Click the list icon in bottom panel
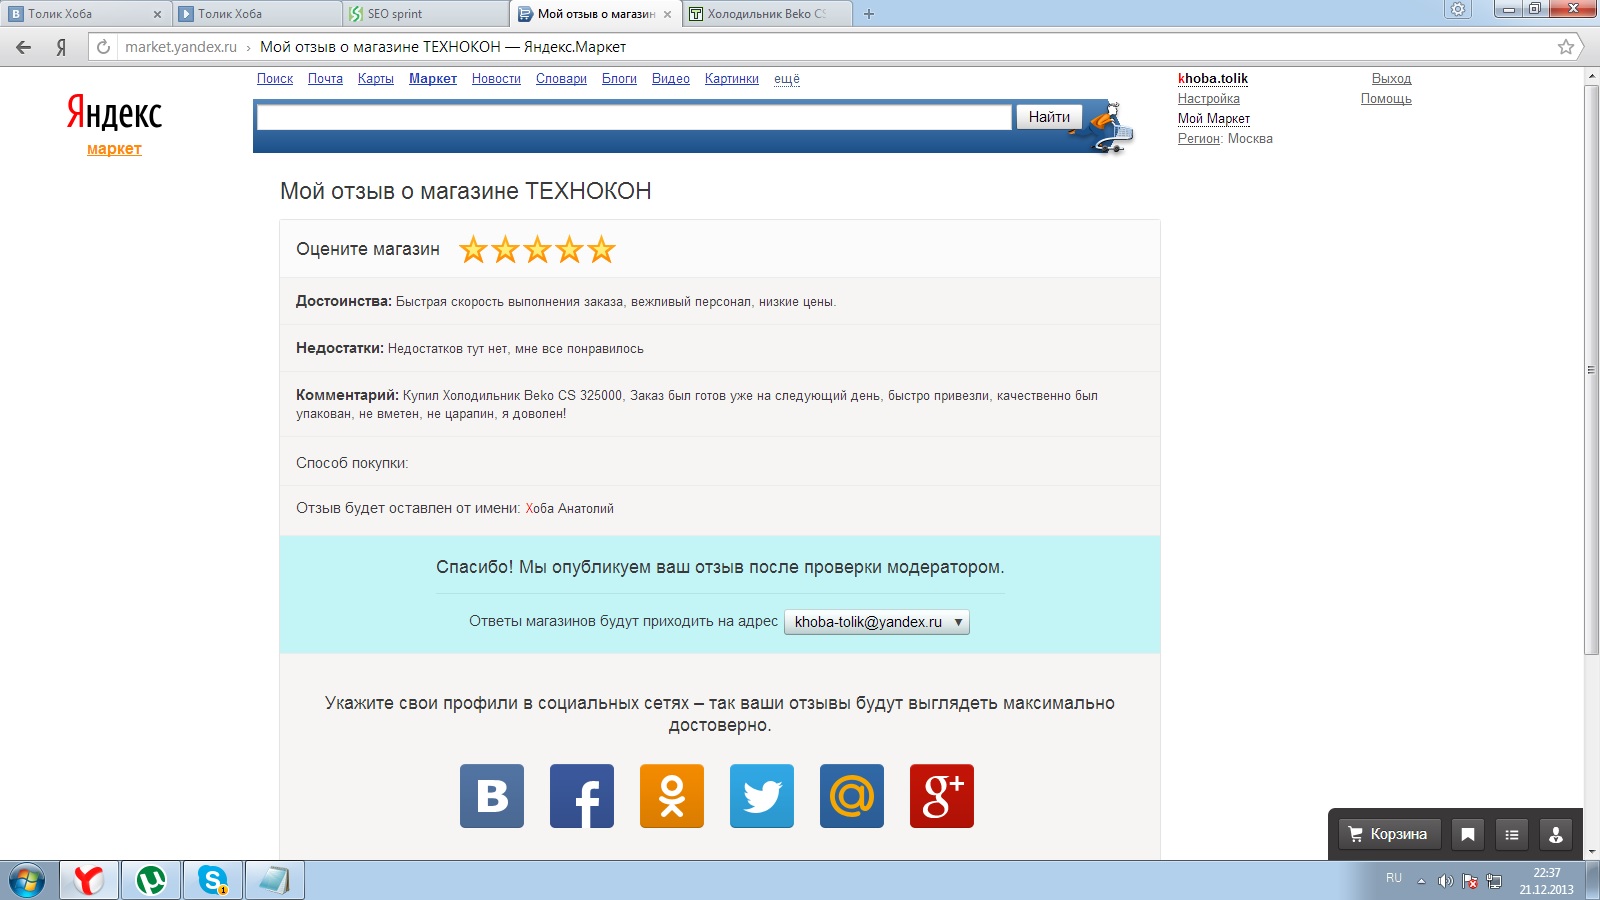1600x900 pixels. click(1512, 834)
